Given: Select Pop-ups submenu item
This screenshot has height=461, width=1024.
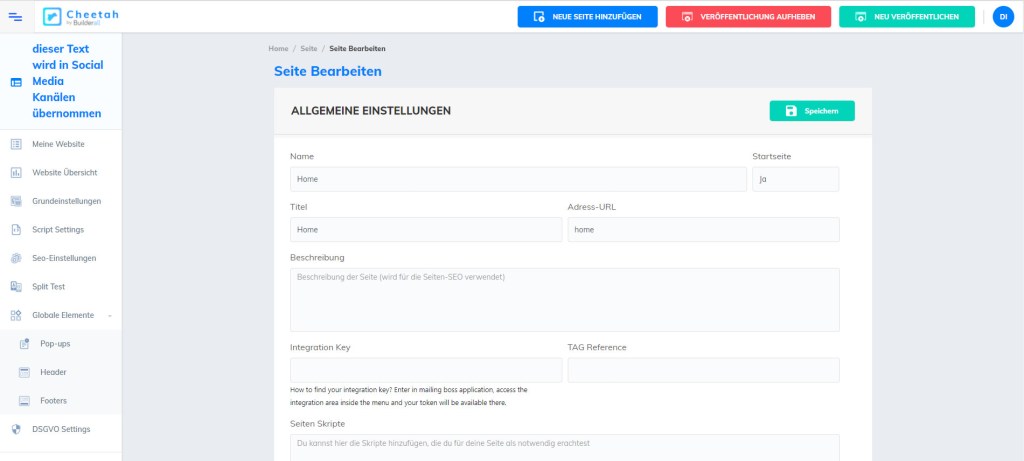Looking at the screenshot, I should (55, 344).
